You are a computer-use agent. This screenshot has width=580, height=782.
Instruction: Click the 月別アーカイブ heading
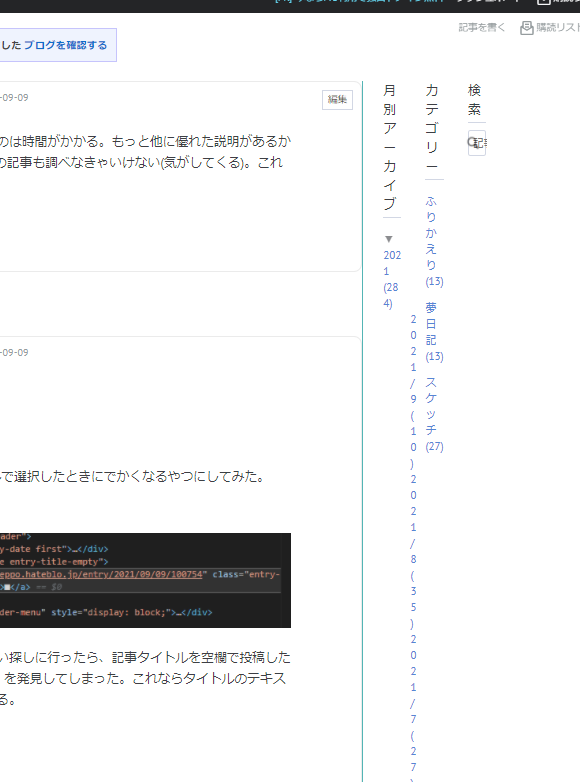click(x=389, y=147)
